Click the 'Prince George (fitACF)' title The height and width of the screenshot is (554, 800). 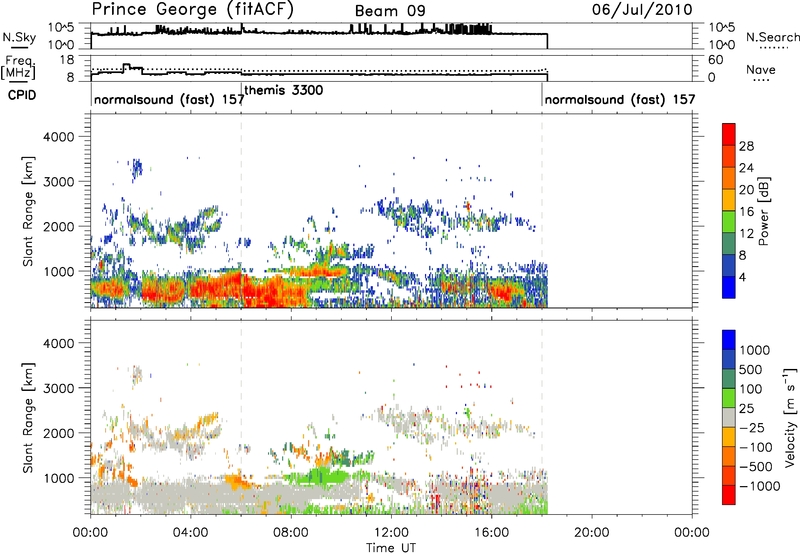click(x=192, y=10)
